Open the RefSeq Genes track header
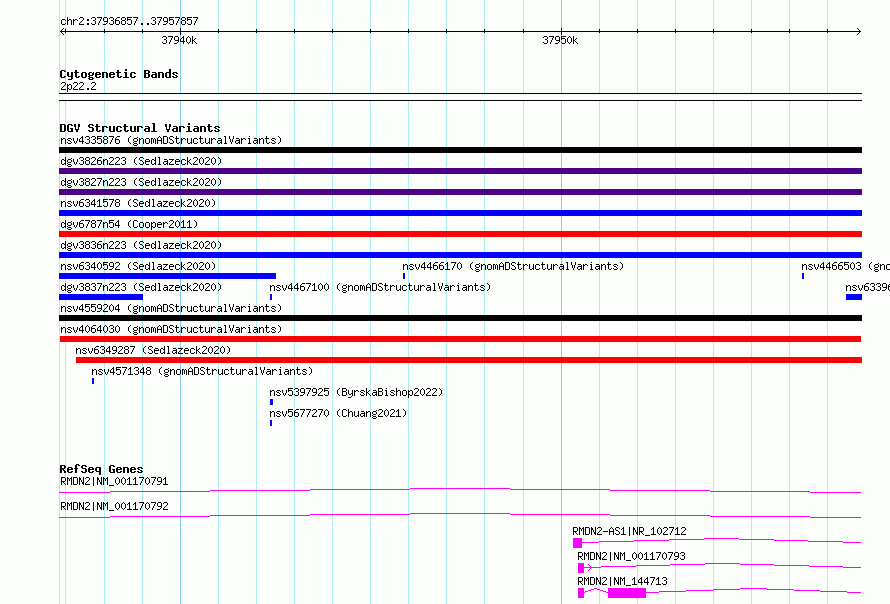This screenshot has height=604, width=890. tap(101, 469)
